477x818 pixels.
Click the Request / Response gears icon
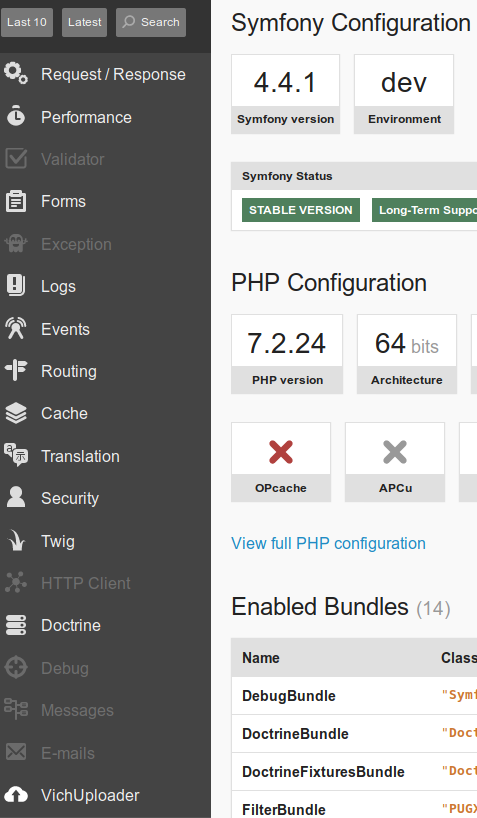(x=16, y=73)
